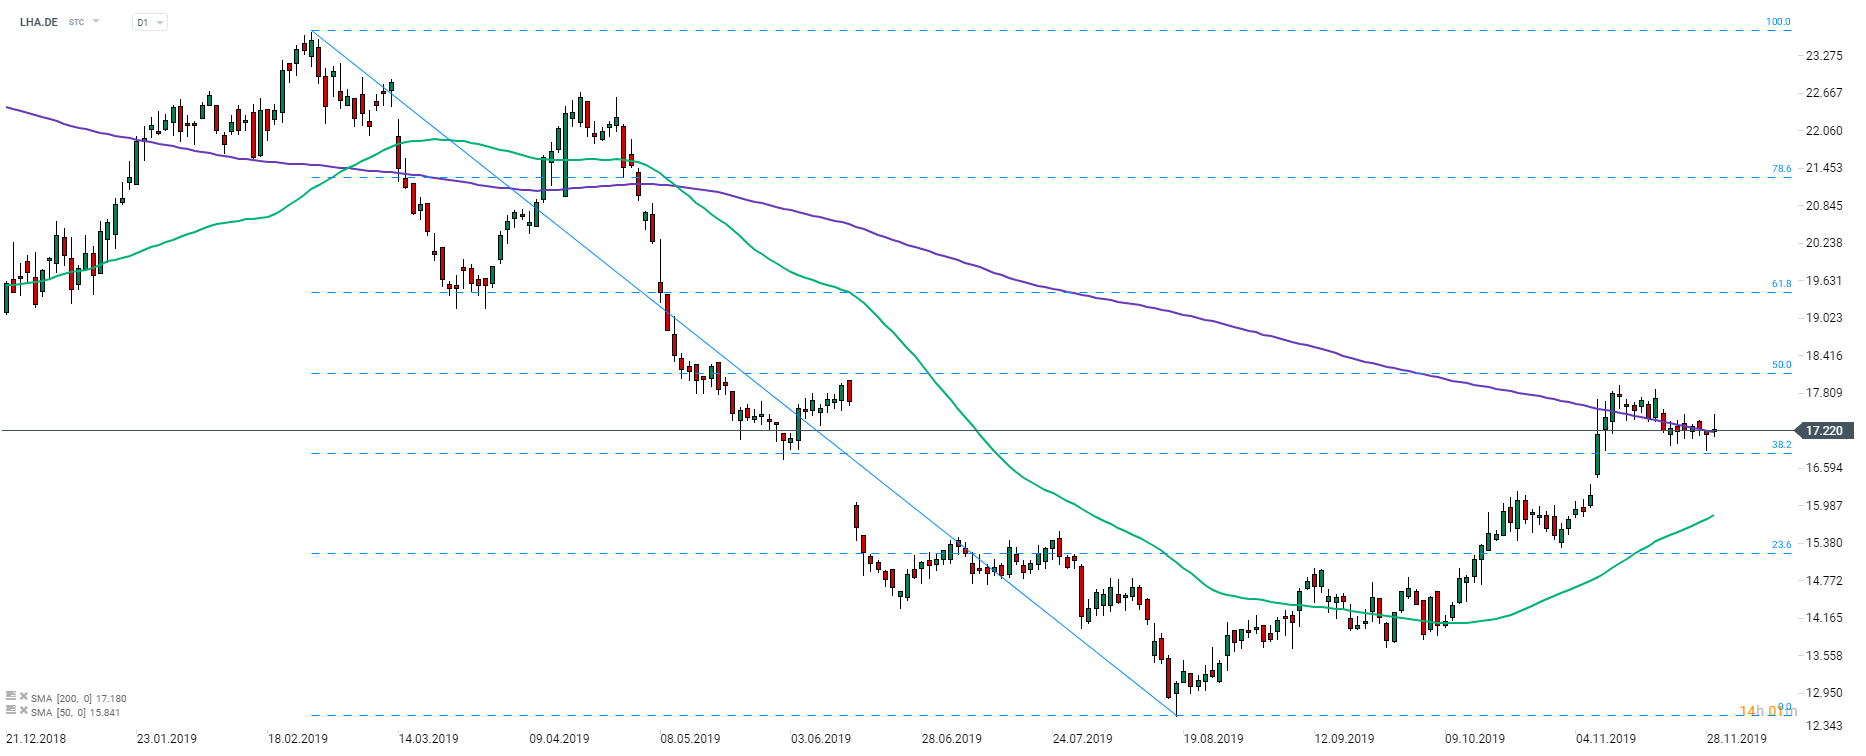Click the 09.04.2019 date on time axis

pos(559,739)
